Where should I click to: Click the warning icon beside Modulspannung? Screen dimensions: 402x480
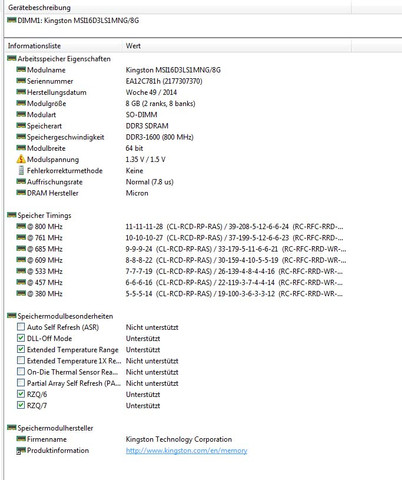[21, 159]
